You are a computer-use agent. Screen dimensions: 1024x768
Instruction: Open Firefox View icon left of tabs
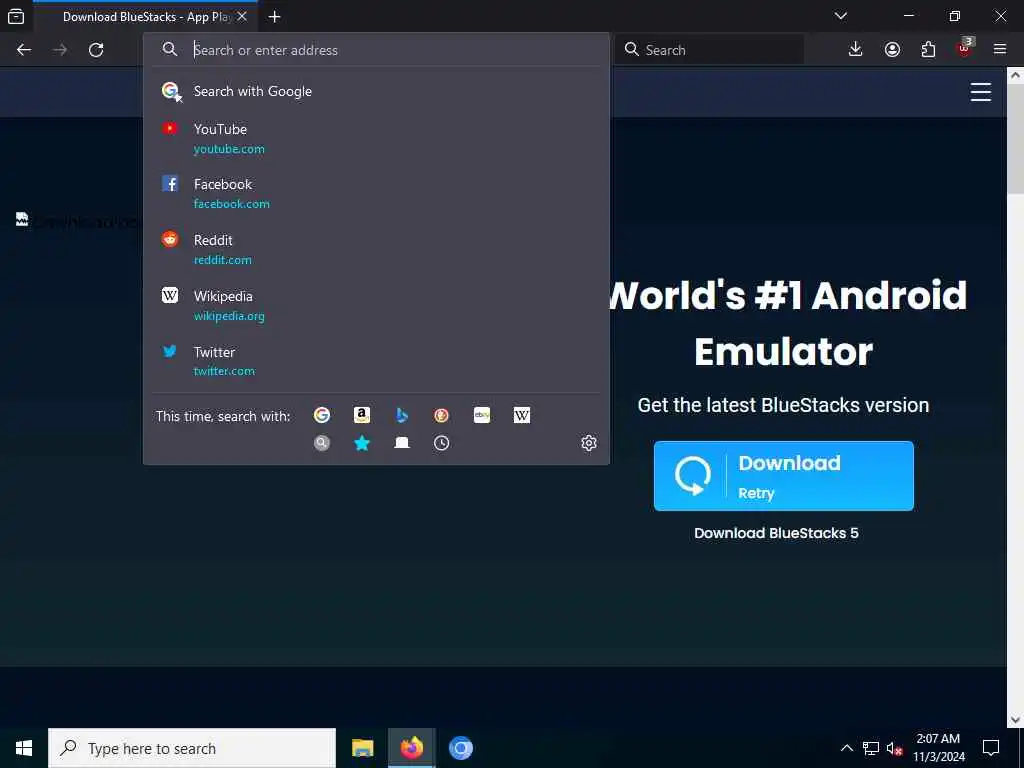click(x=16, y=16)
